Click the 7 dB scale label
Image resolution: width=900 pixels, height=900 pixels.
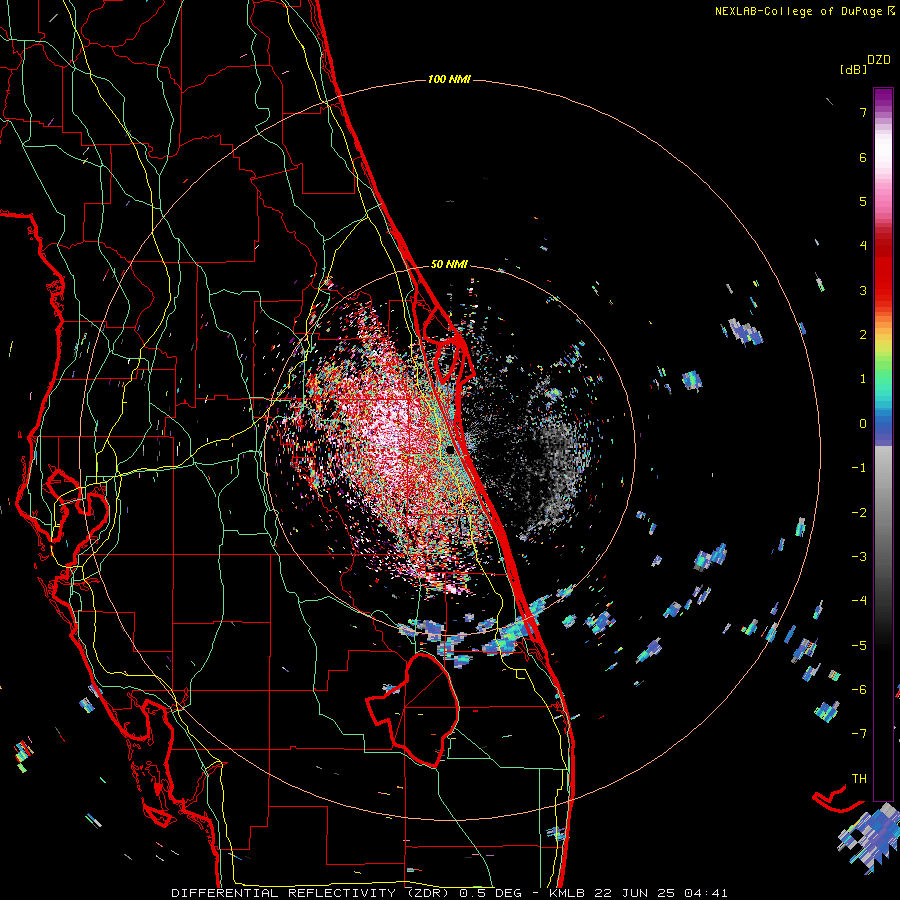click(863, 112)
